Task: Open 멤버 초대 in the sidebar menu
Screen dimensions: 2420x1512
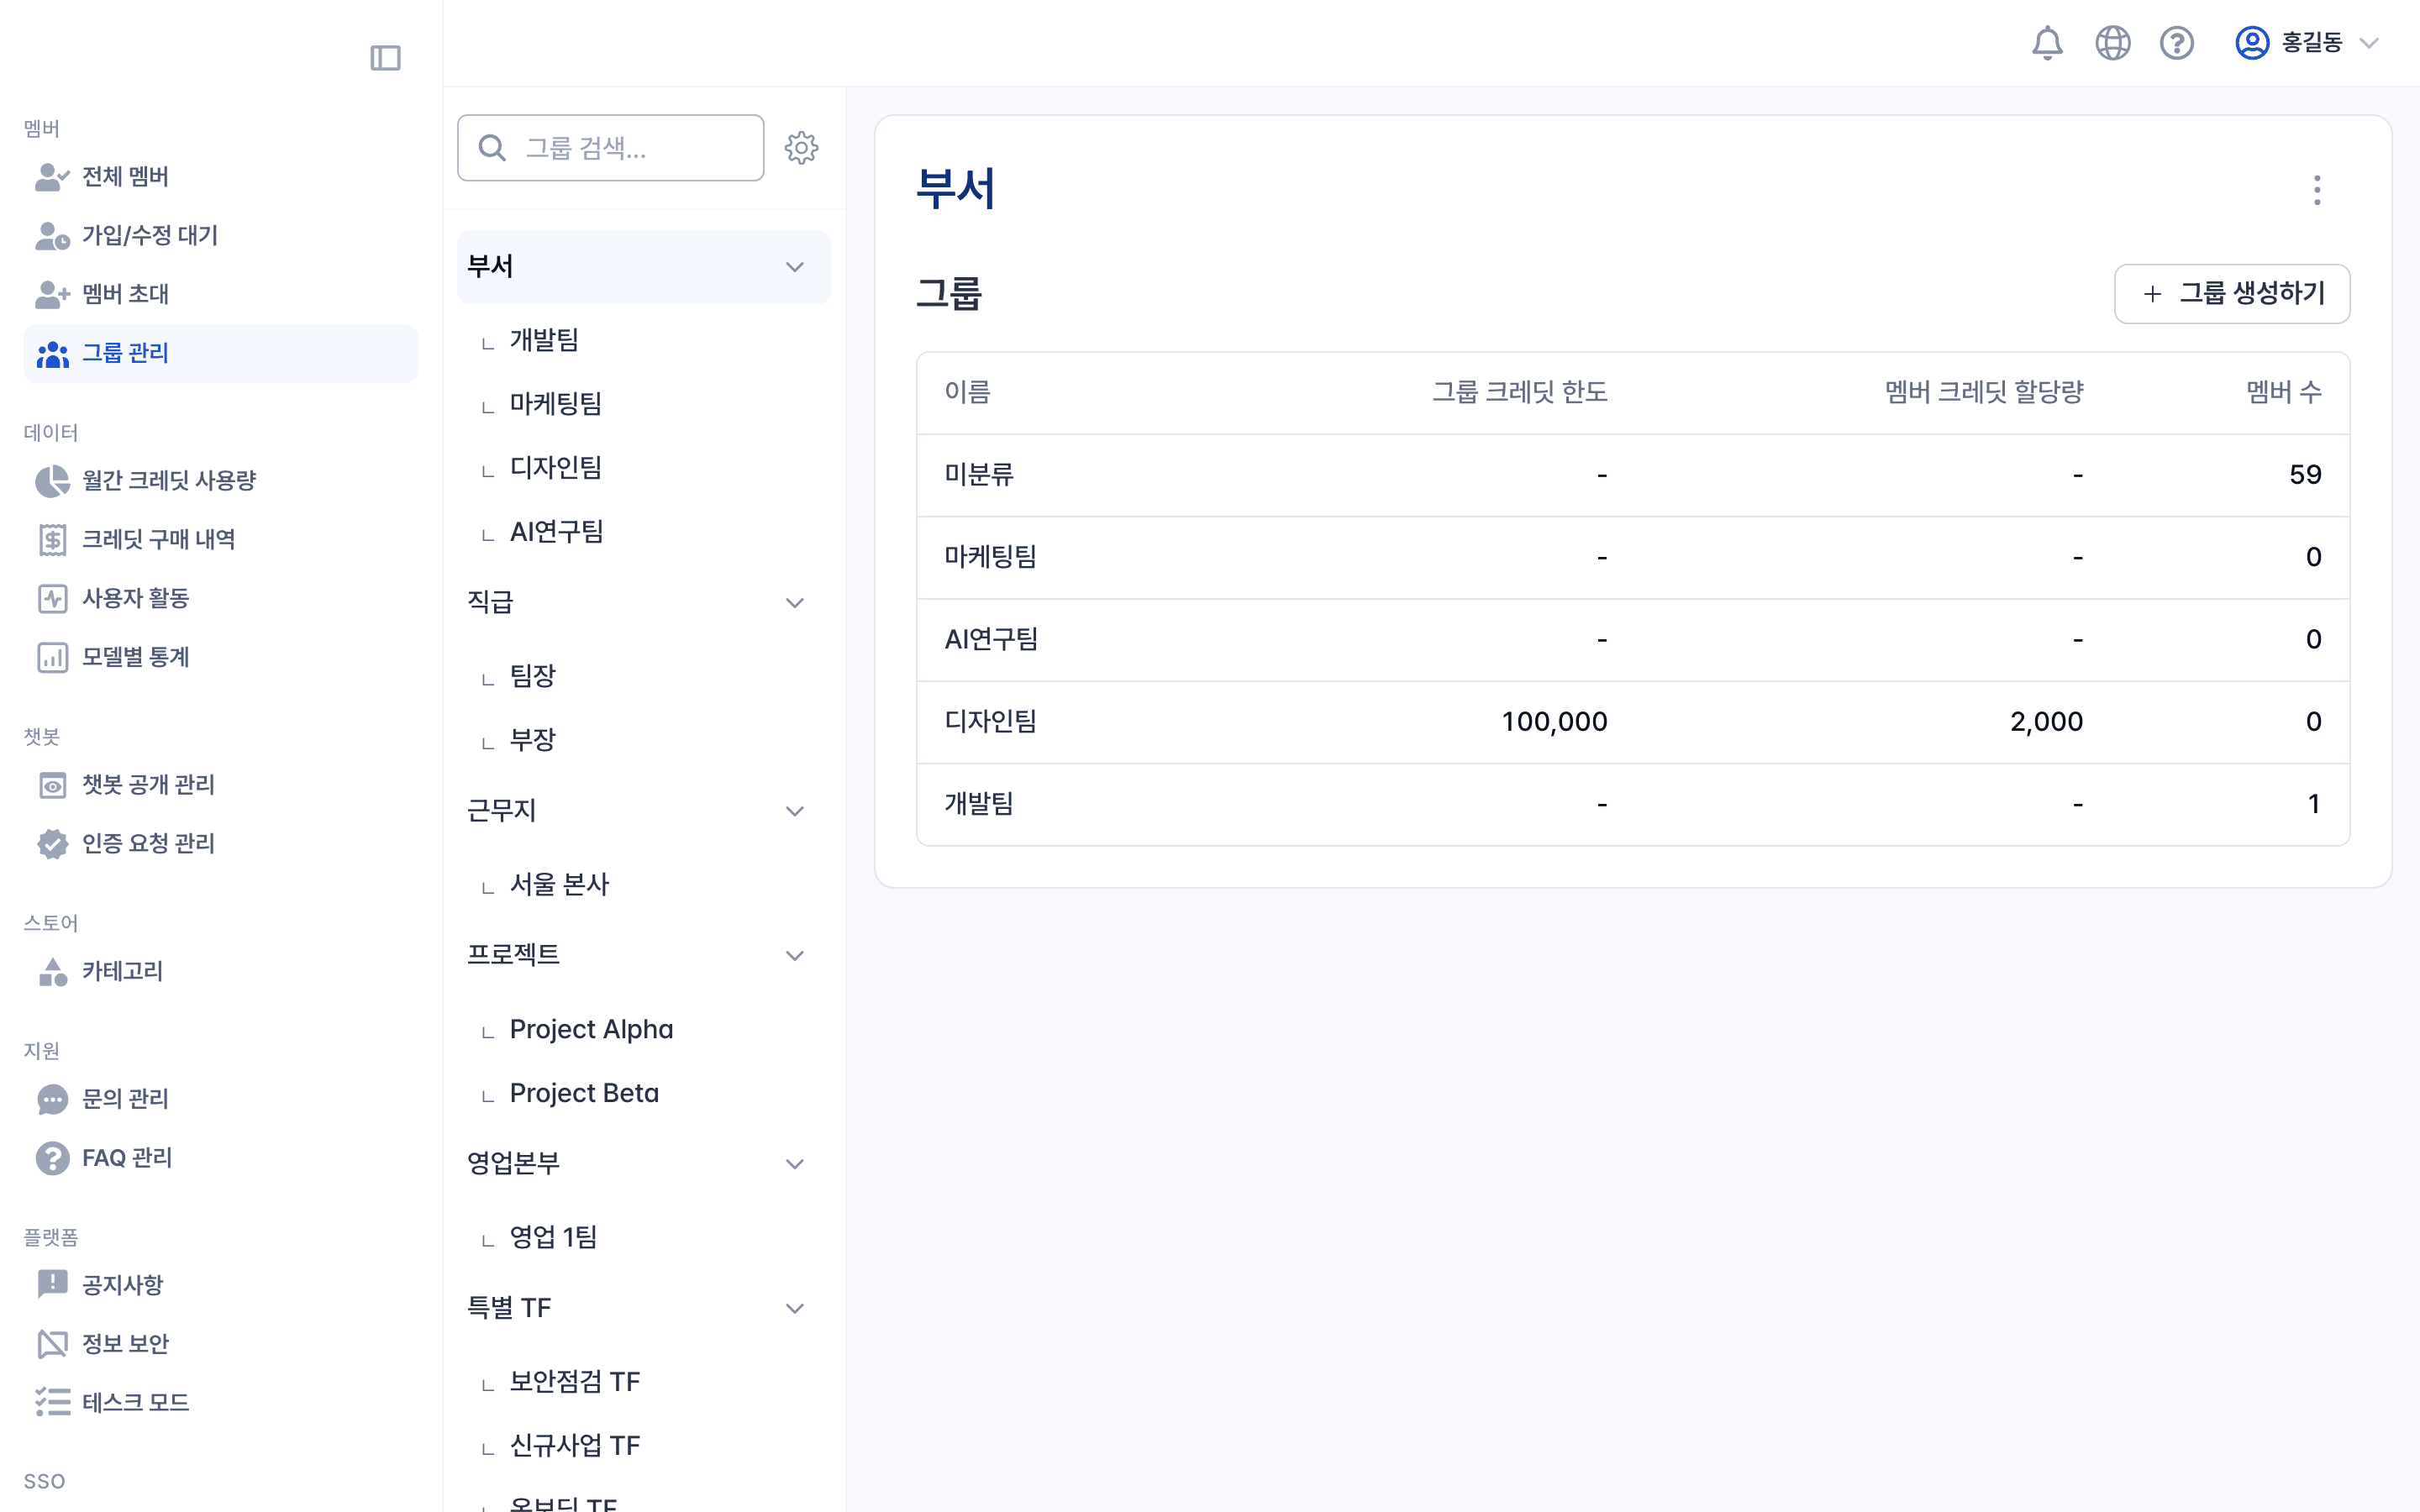Action: 124,294
